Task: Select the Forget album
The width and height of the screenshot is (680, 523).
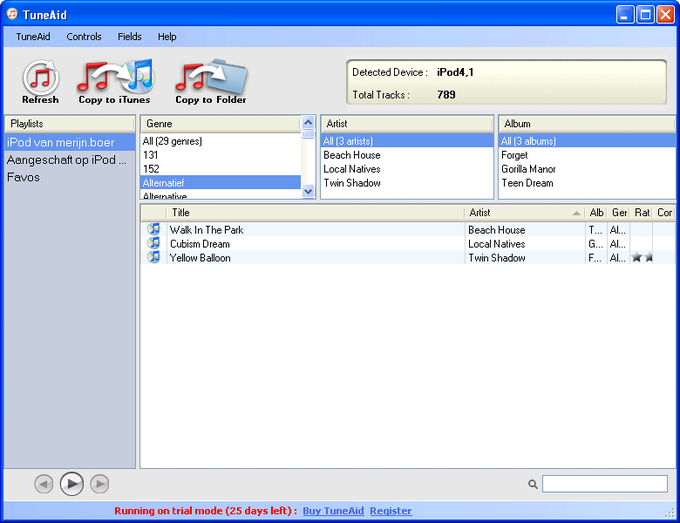Action: (587, 155)
